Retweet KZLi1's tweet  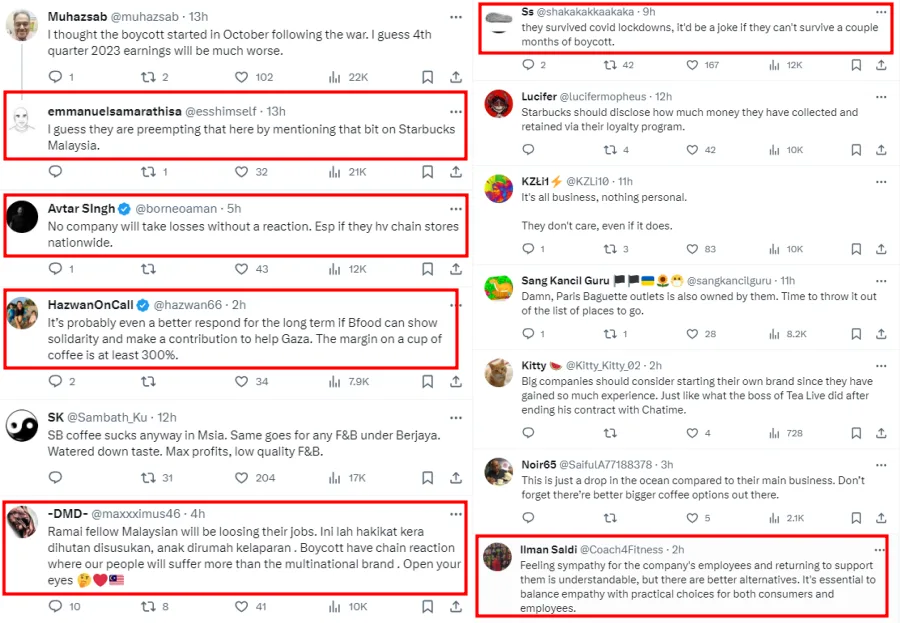click(610, 249)
